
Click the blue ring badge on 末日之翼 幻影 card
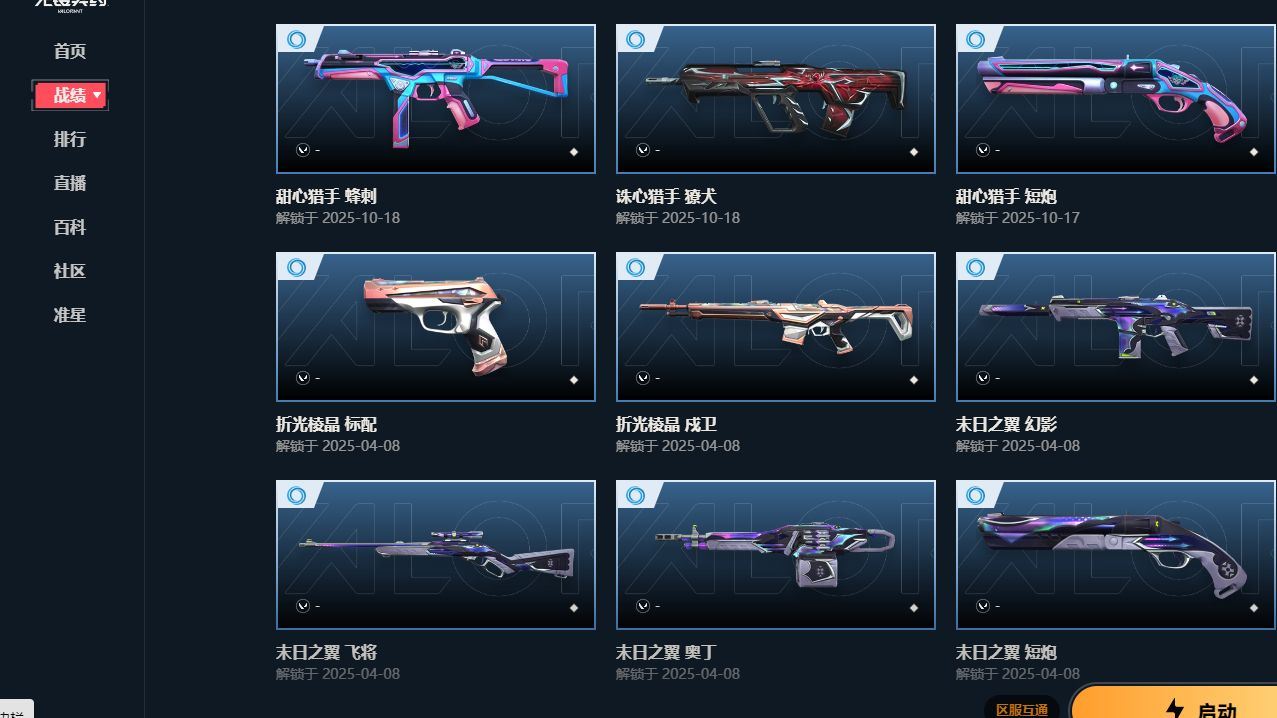976,268
